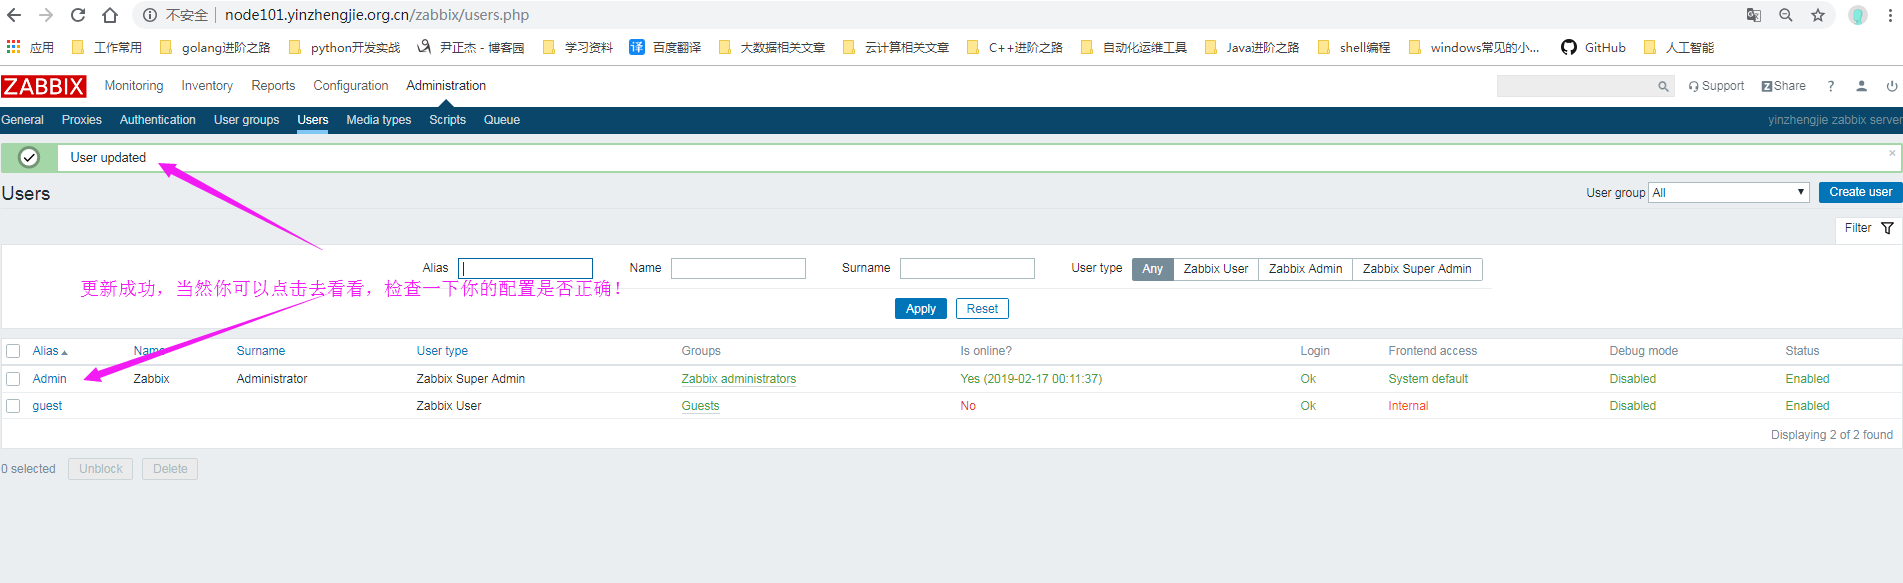Select the Zabbix User type option

[x=1216, y=269]
